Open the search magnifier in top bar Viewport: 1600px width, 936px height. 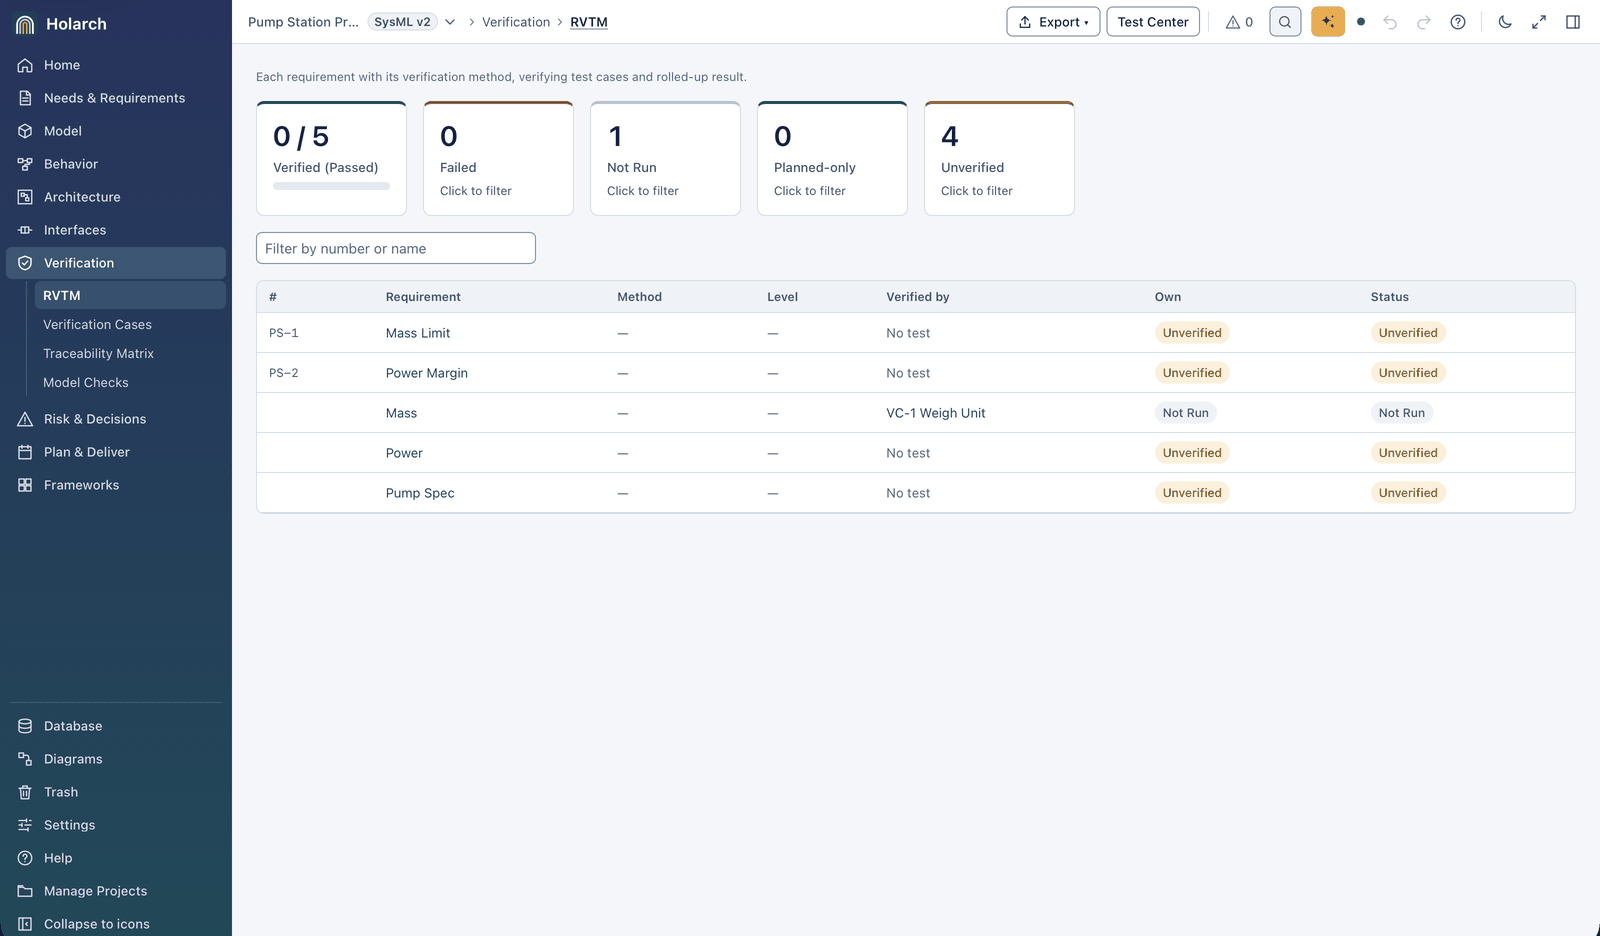(x=1285, y=22)
